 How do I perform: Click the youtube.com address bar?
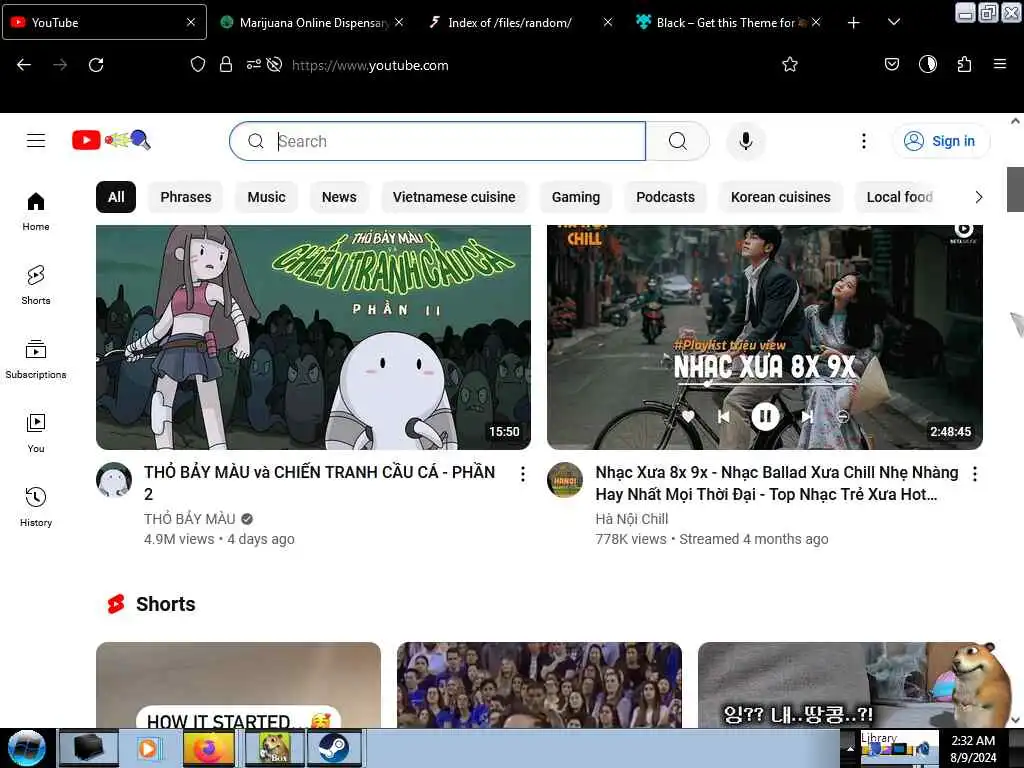coord(483,65)
